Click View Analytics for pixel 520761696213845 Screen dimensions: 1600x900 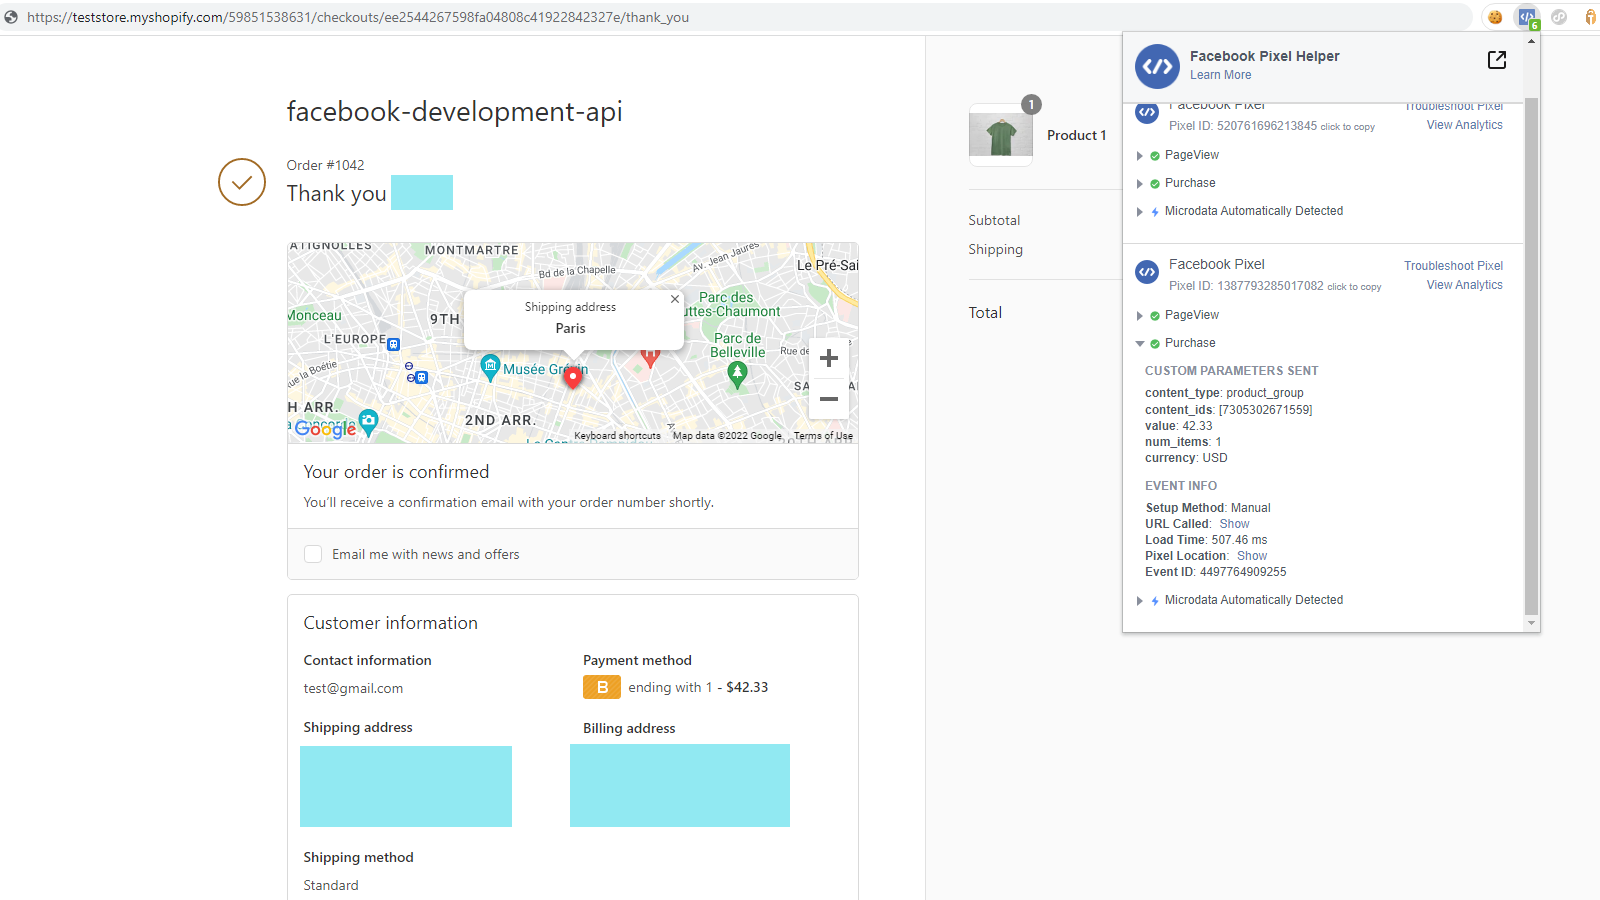pos(1464,125)
